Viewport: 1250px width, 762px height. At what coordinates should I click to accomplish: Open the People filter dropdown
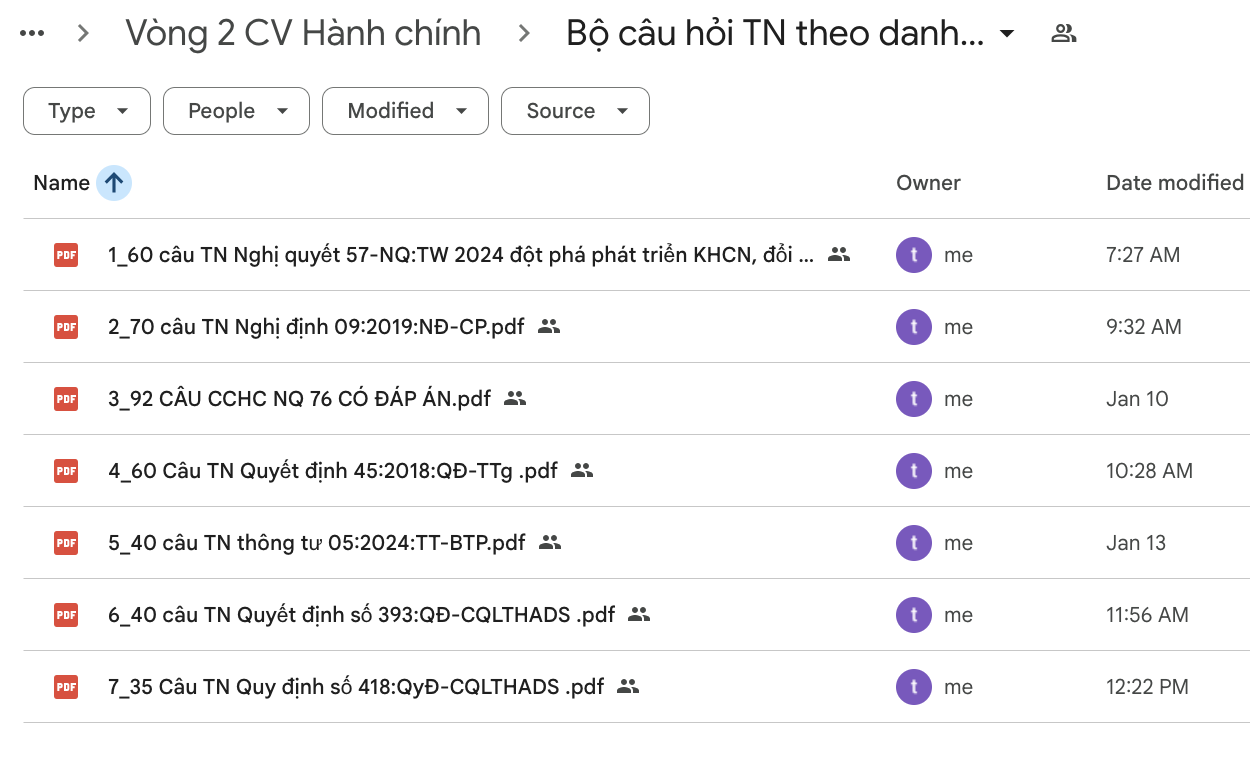coord(236,111)
